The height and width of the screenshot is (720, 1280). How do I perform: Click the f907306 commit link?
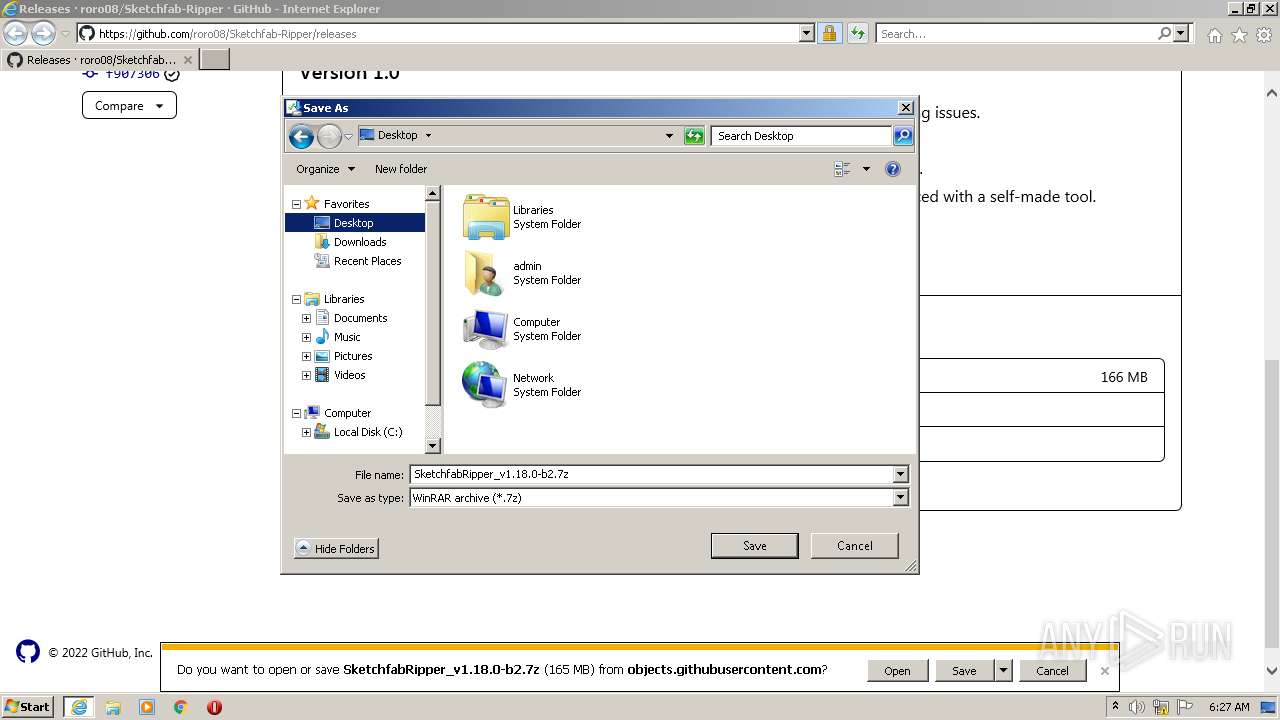132,73
